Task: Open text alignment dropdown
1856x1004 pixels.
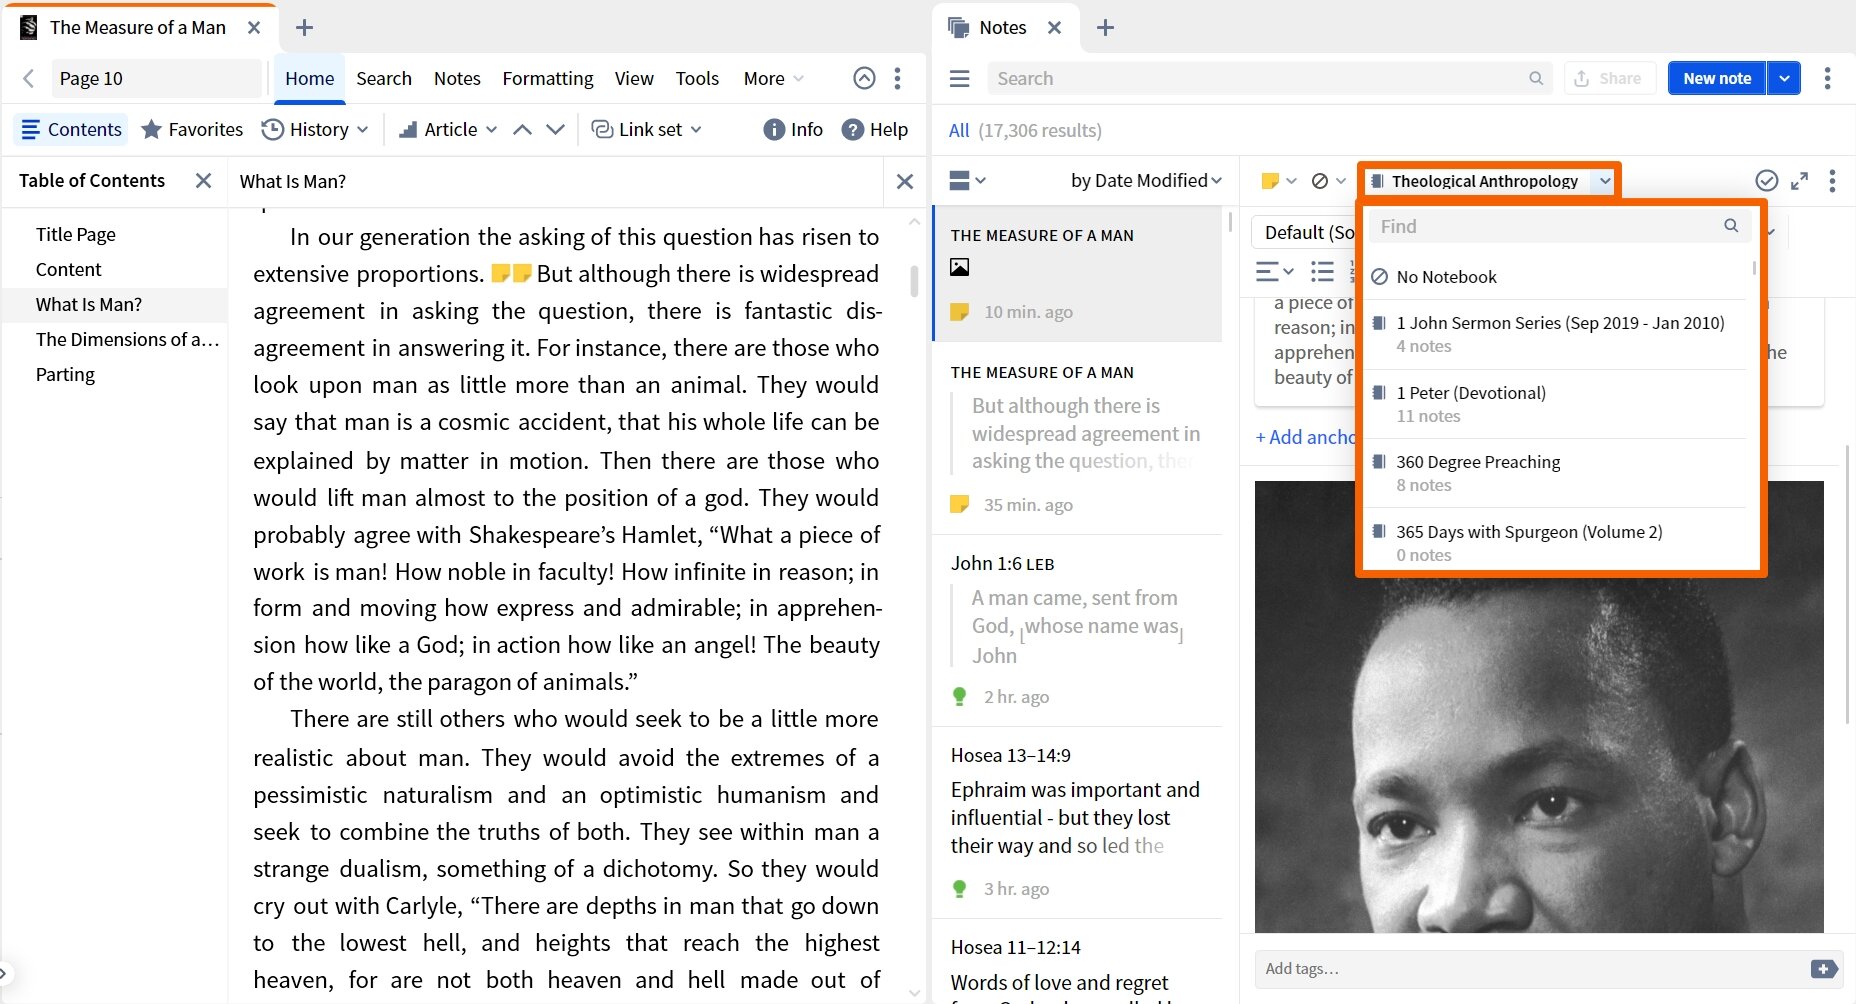Action: pyautogui.click(x=1275, y=271)
